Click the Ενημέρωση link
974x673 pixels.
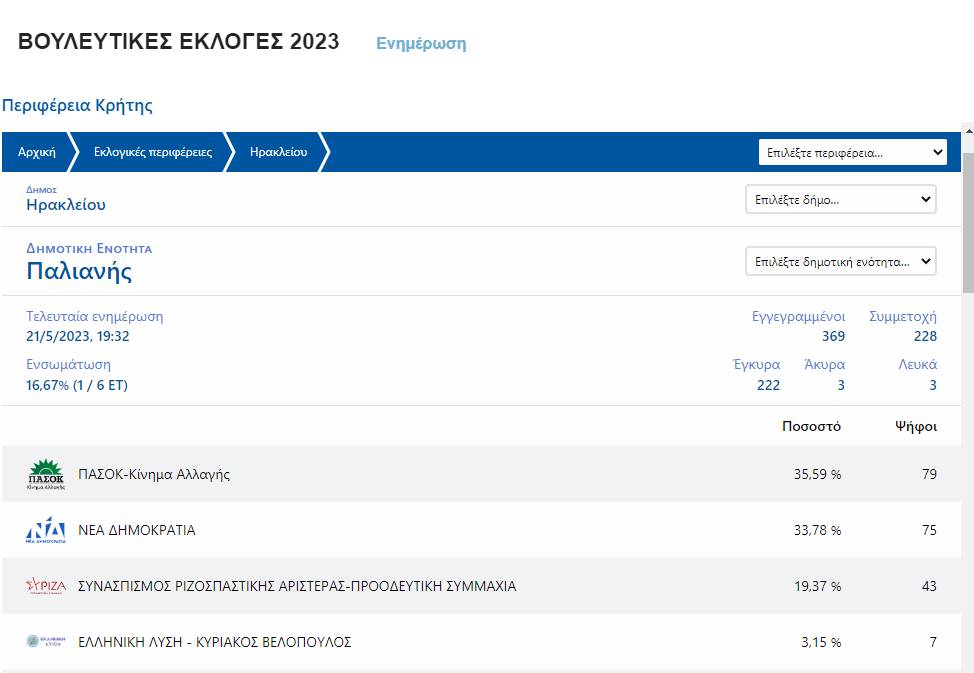(421, 43)
